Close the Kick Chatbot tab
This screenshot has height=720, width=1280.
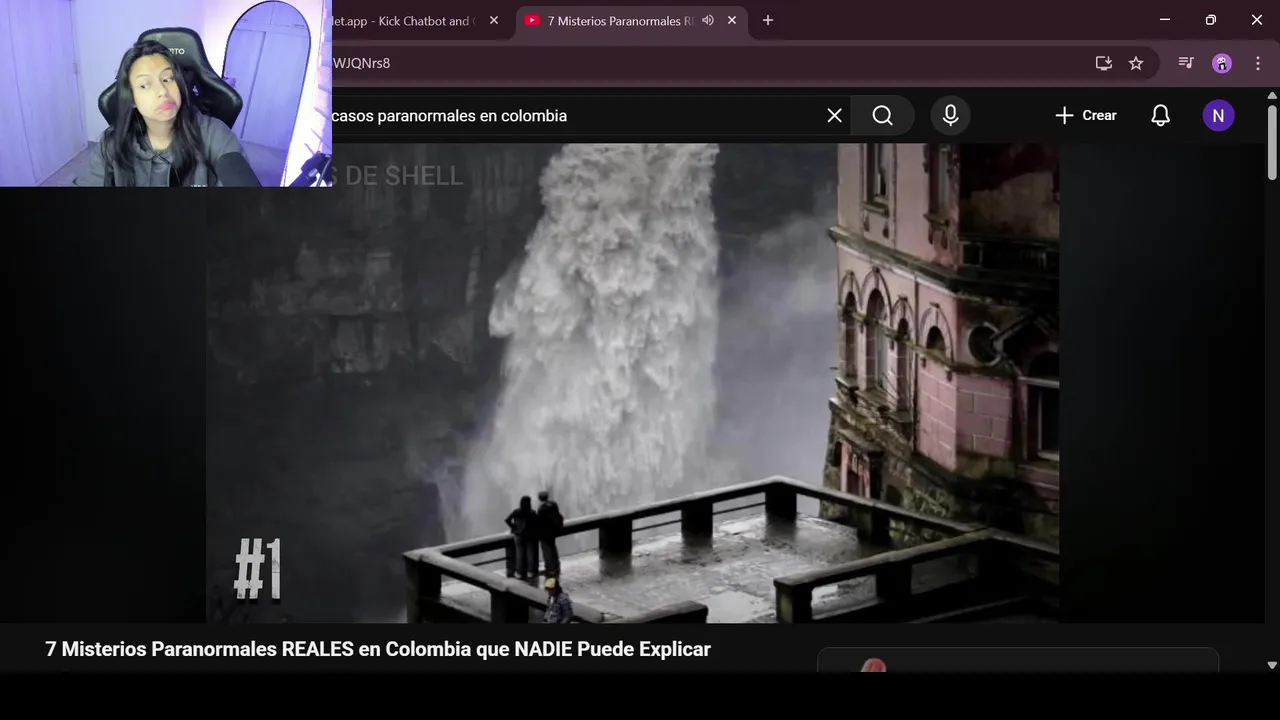click(x=494, y=20)
